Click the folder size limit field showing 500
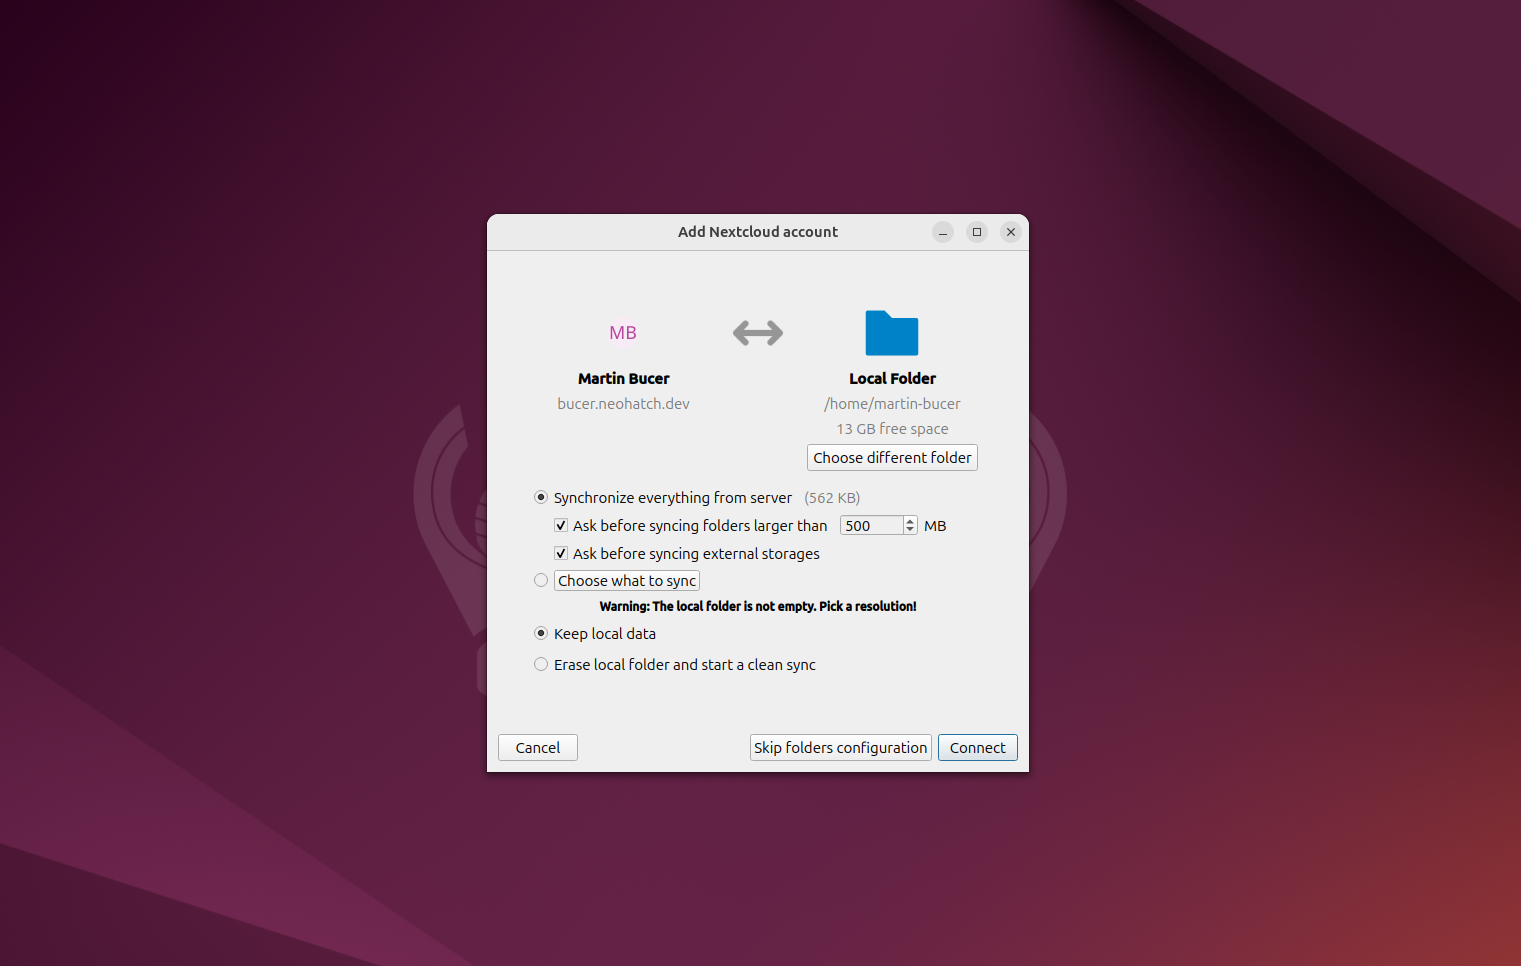The width and height of the screenshot is (1521, 966). click(871, 525)
